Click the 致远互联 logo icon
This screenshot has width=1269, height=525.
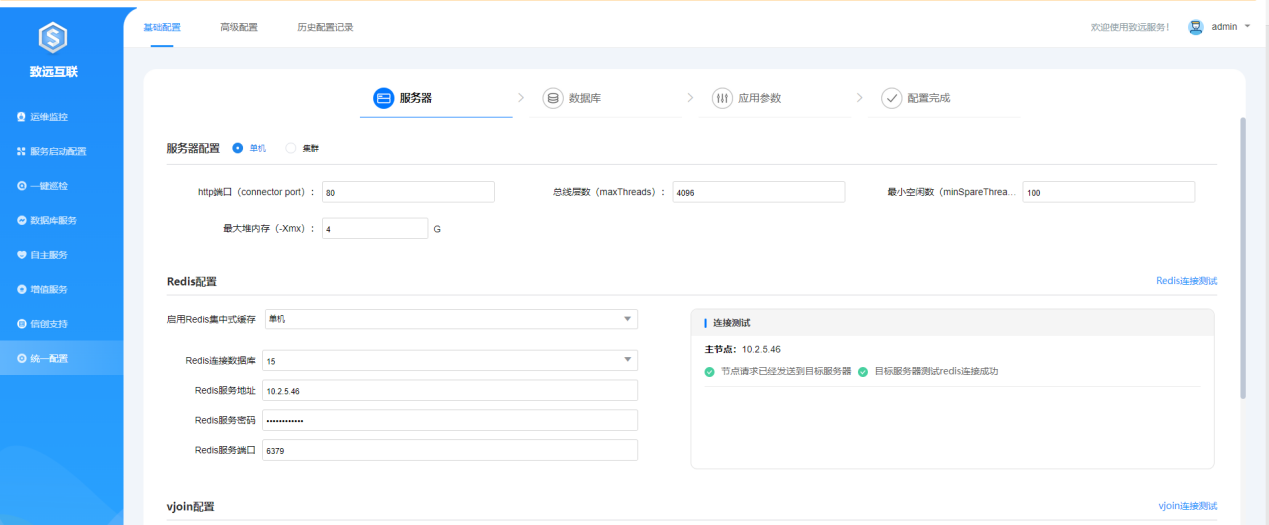[52, 38]
